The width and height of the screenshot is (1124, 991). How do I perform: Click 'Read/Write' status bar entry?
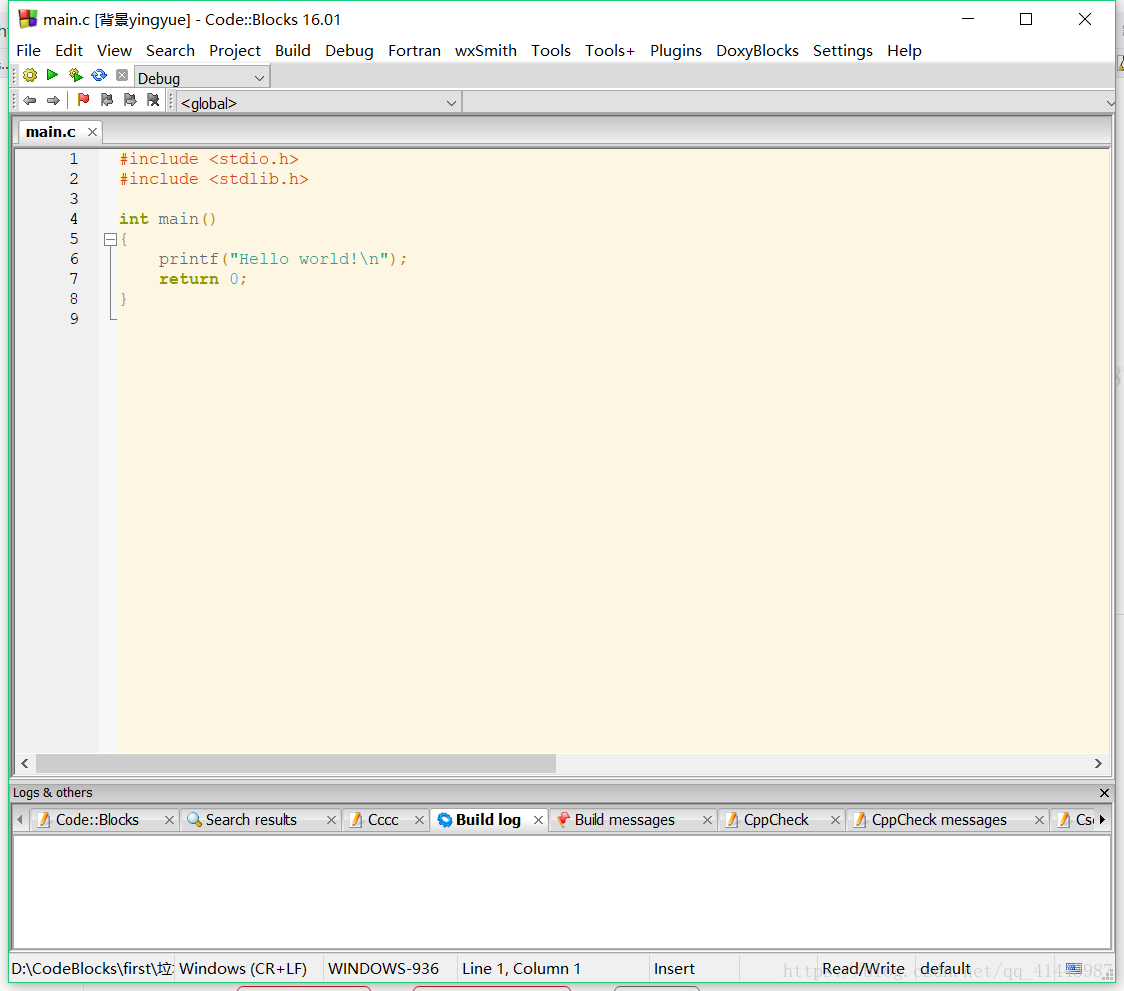[x=863, y=969]
